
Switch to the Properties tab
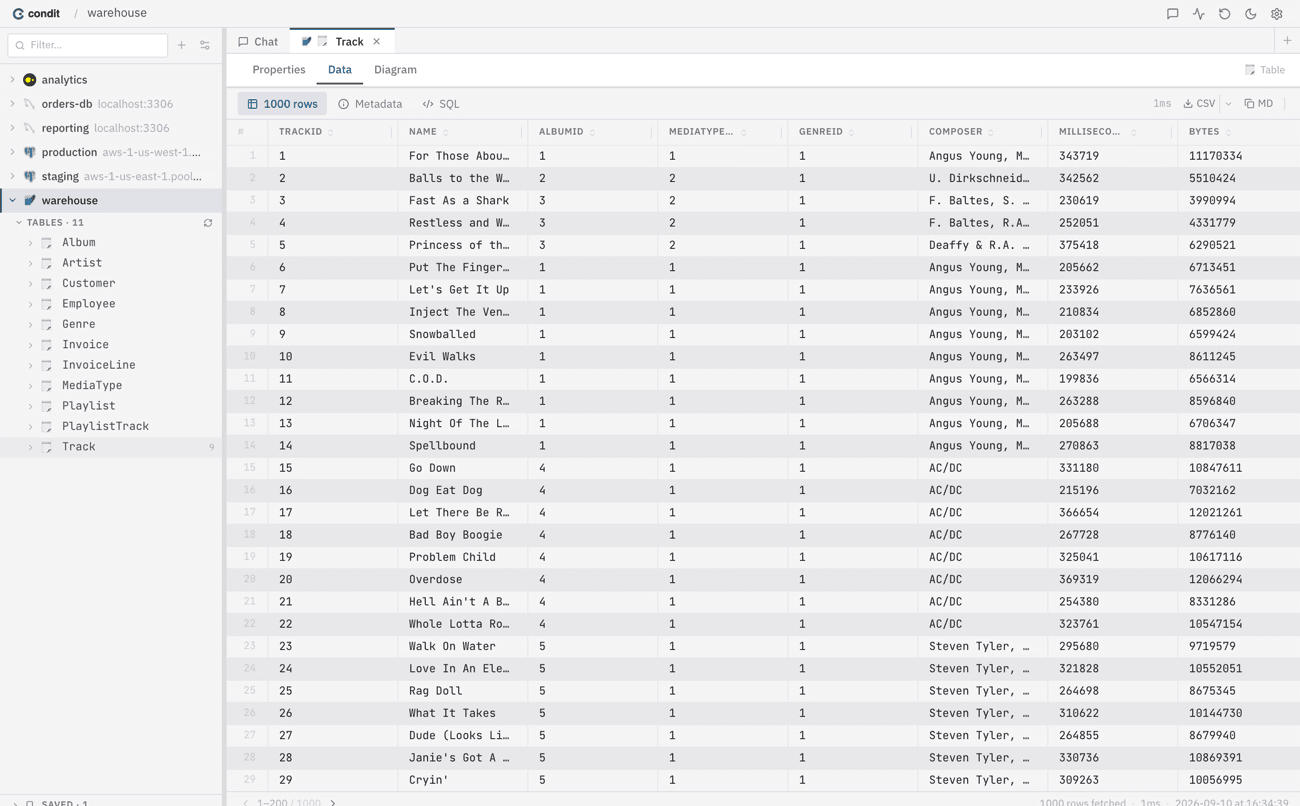(279, 70)
